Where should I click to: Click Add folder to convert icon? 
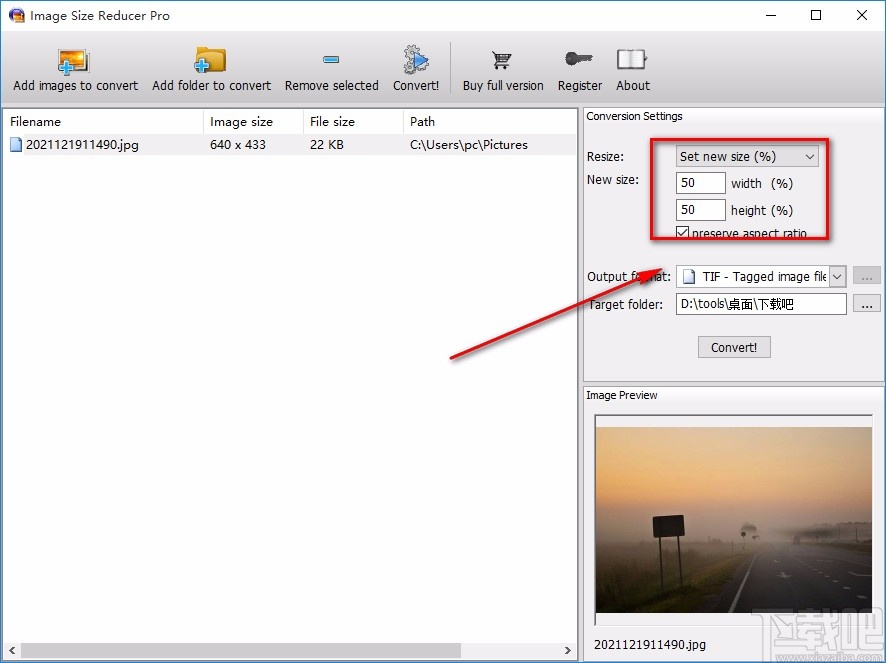(x=211, y=61)
